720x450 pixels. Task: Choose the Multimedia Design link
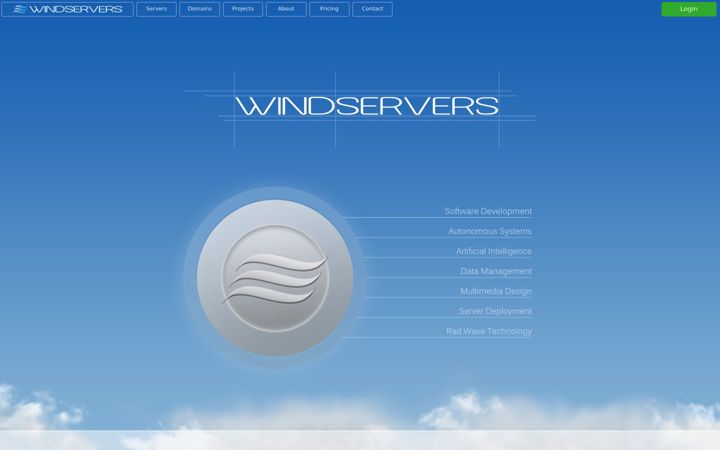(496, 291)
